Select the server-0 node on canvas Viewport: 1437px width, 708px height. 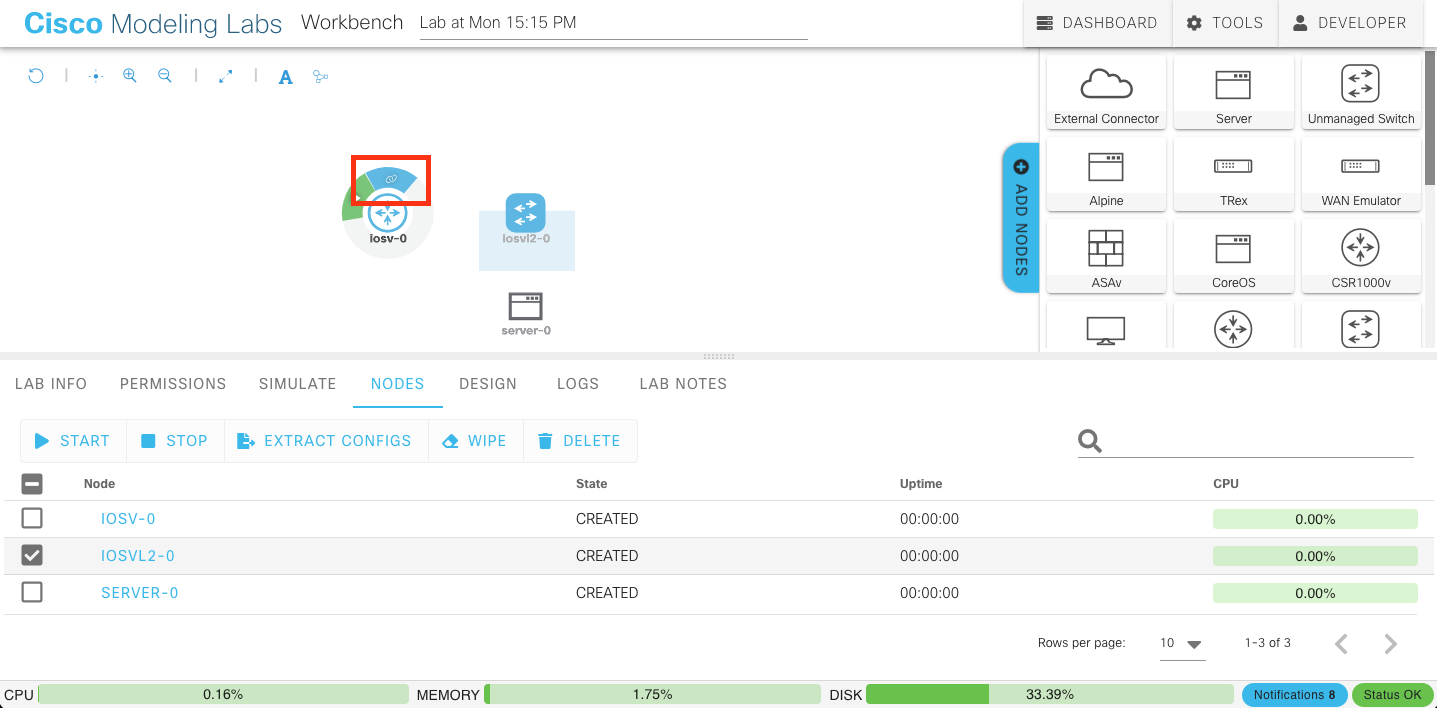point(526,306)
